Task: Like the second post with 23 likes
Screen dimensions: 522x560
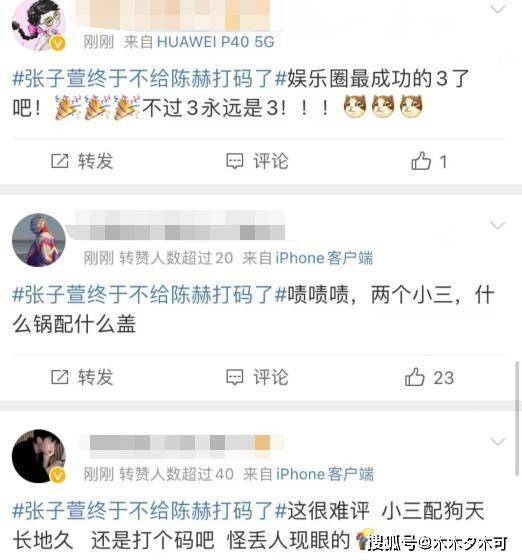Action: coord(415,377)
